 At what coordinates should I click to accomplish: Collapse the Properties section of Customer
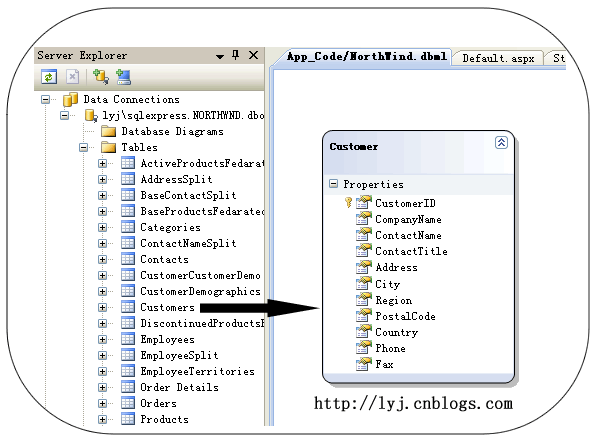click(334, 184)
